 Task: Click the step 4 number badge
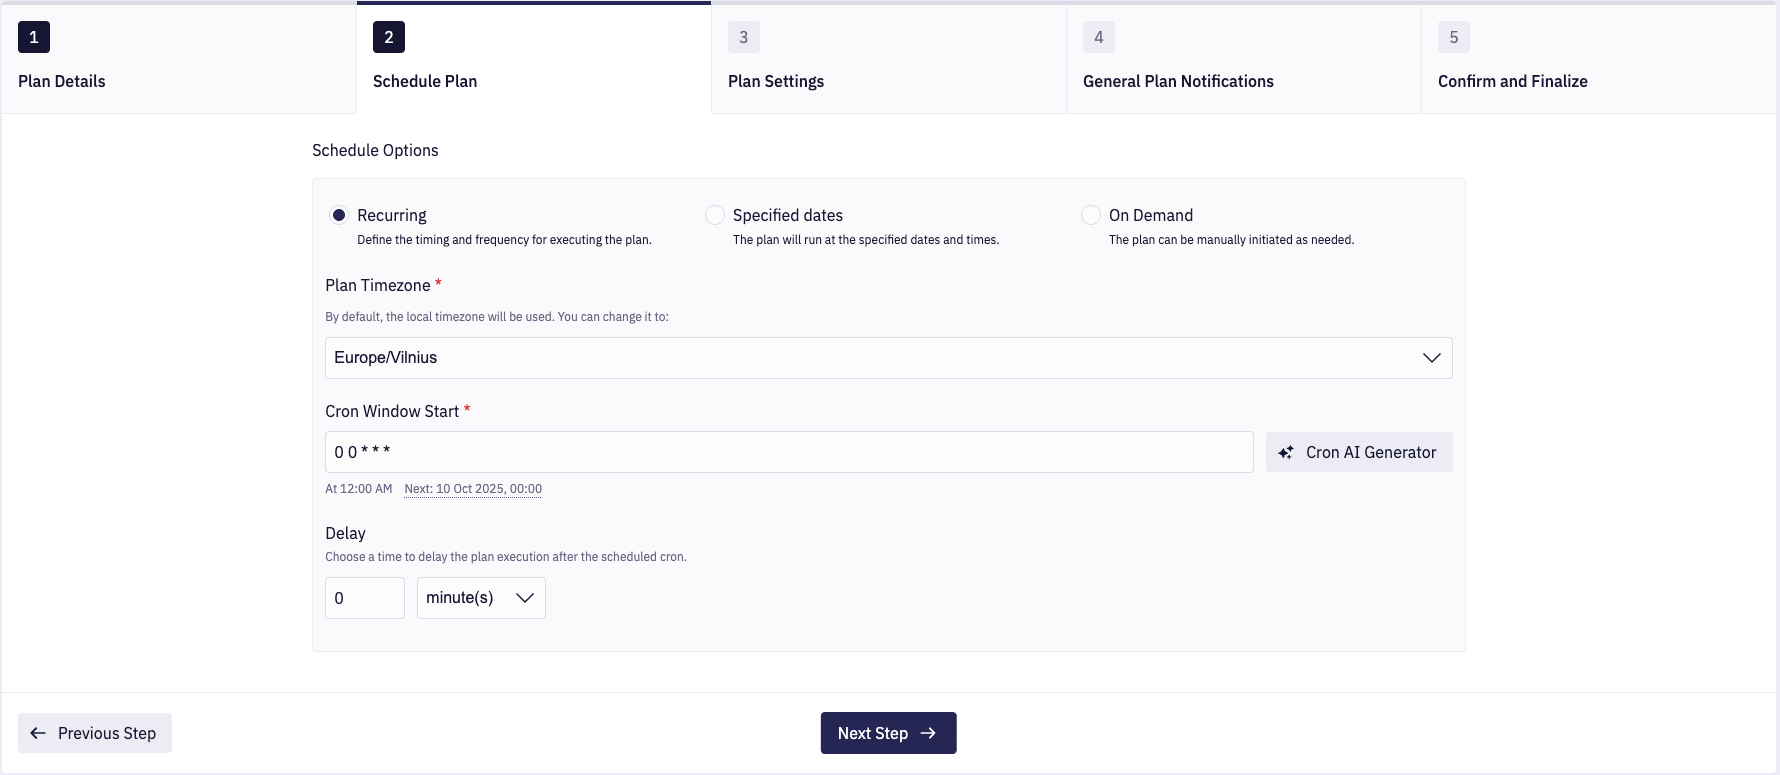[1099, 37]
